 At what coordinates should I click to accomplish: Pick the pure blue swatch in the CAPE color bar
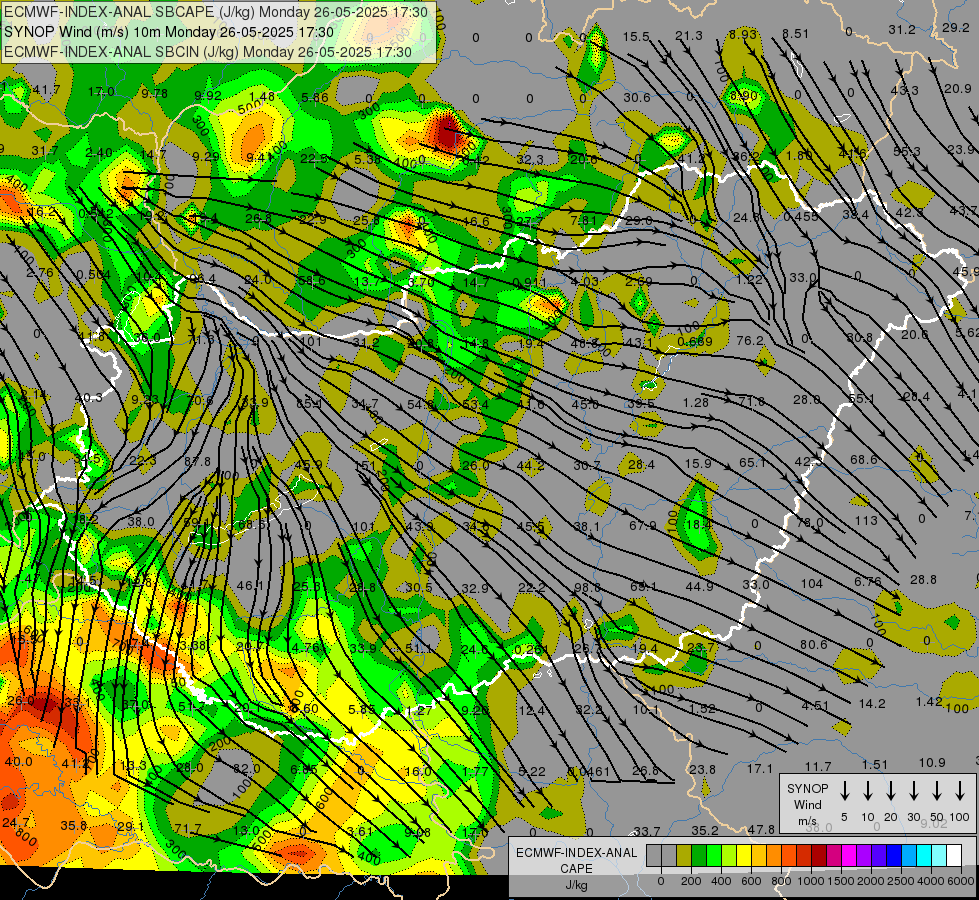pyautogui.click(x=893, y=855)
